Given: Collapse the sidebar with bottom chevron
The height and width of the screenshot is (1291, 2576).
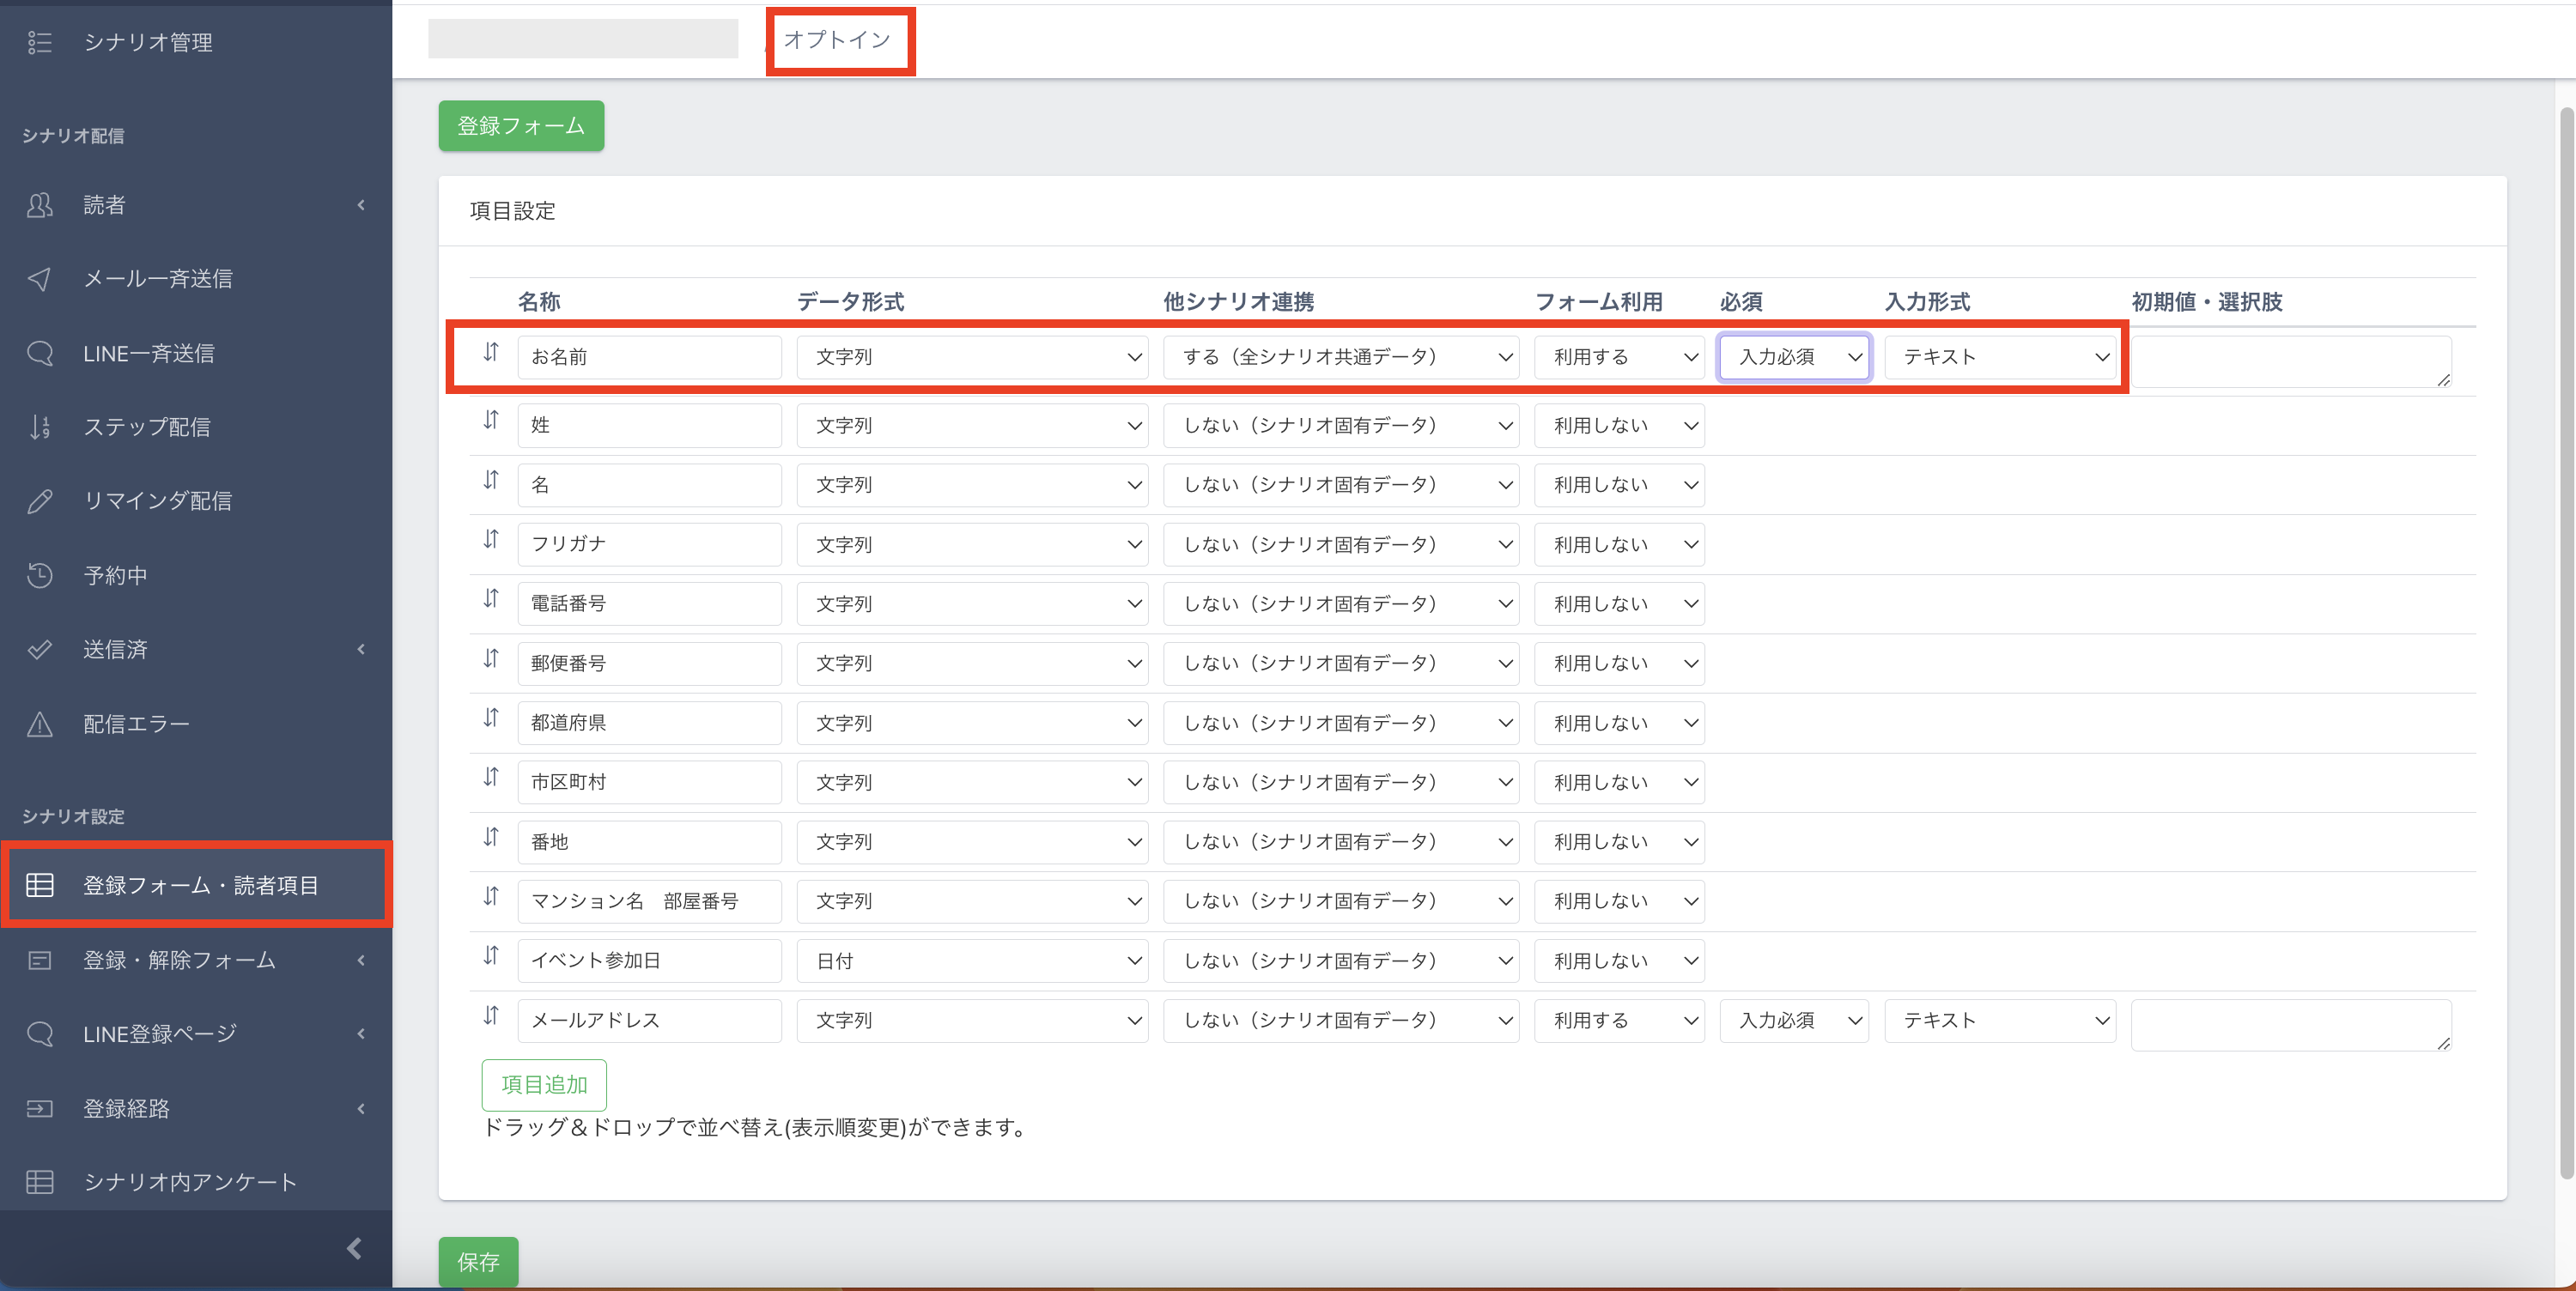Looking at the screenshot, I should click(x=354, y=1248).
